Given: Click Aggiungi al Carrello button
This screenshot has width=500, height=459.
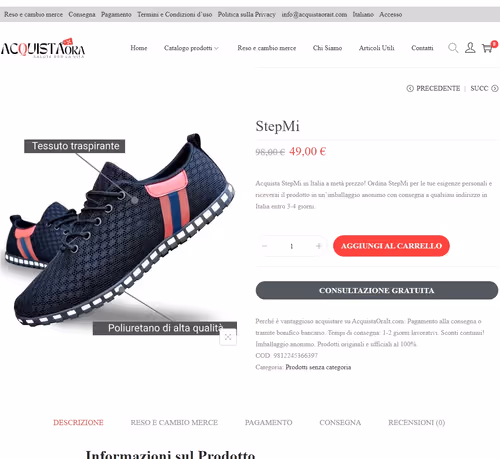Looking at the screenshot, I should click(x=391, y=246).
